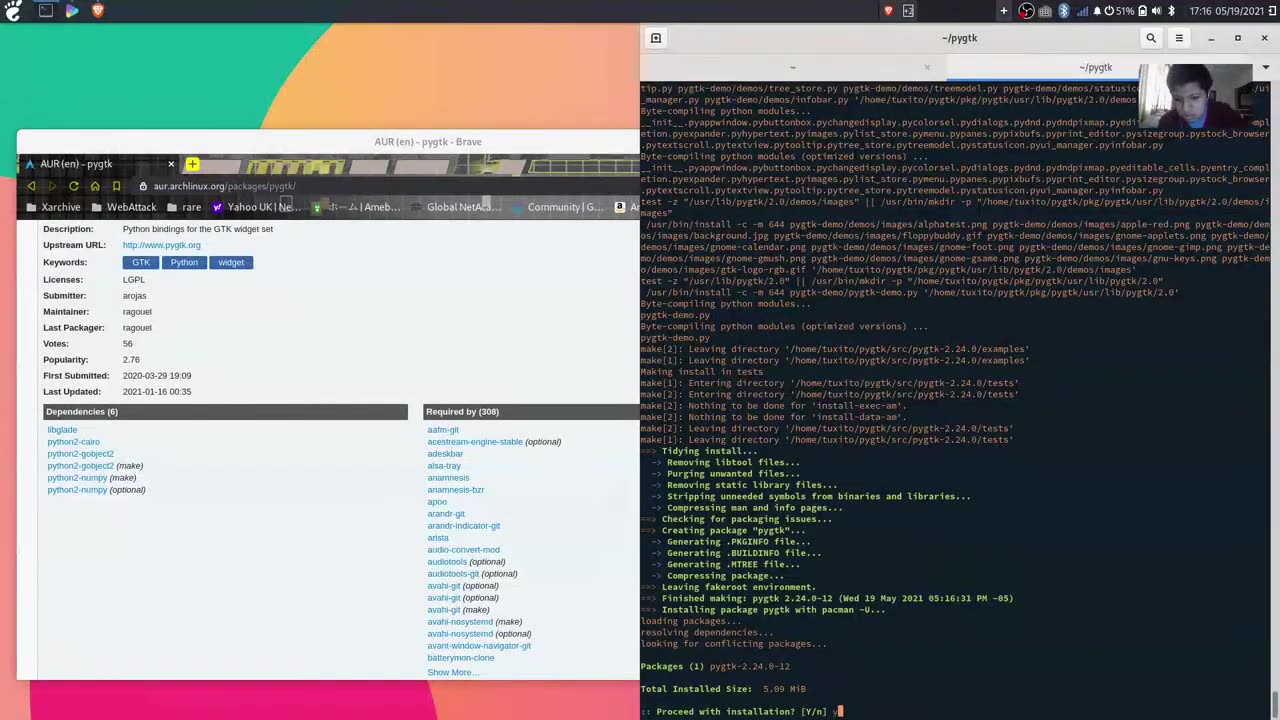Open anamnesis-bzr package link
The width and height of the screenshot is (1280, 720).
point(455,490)
